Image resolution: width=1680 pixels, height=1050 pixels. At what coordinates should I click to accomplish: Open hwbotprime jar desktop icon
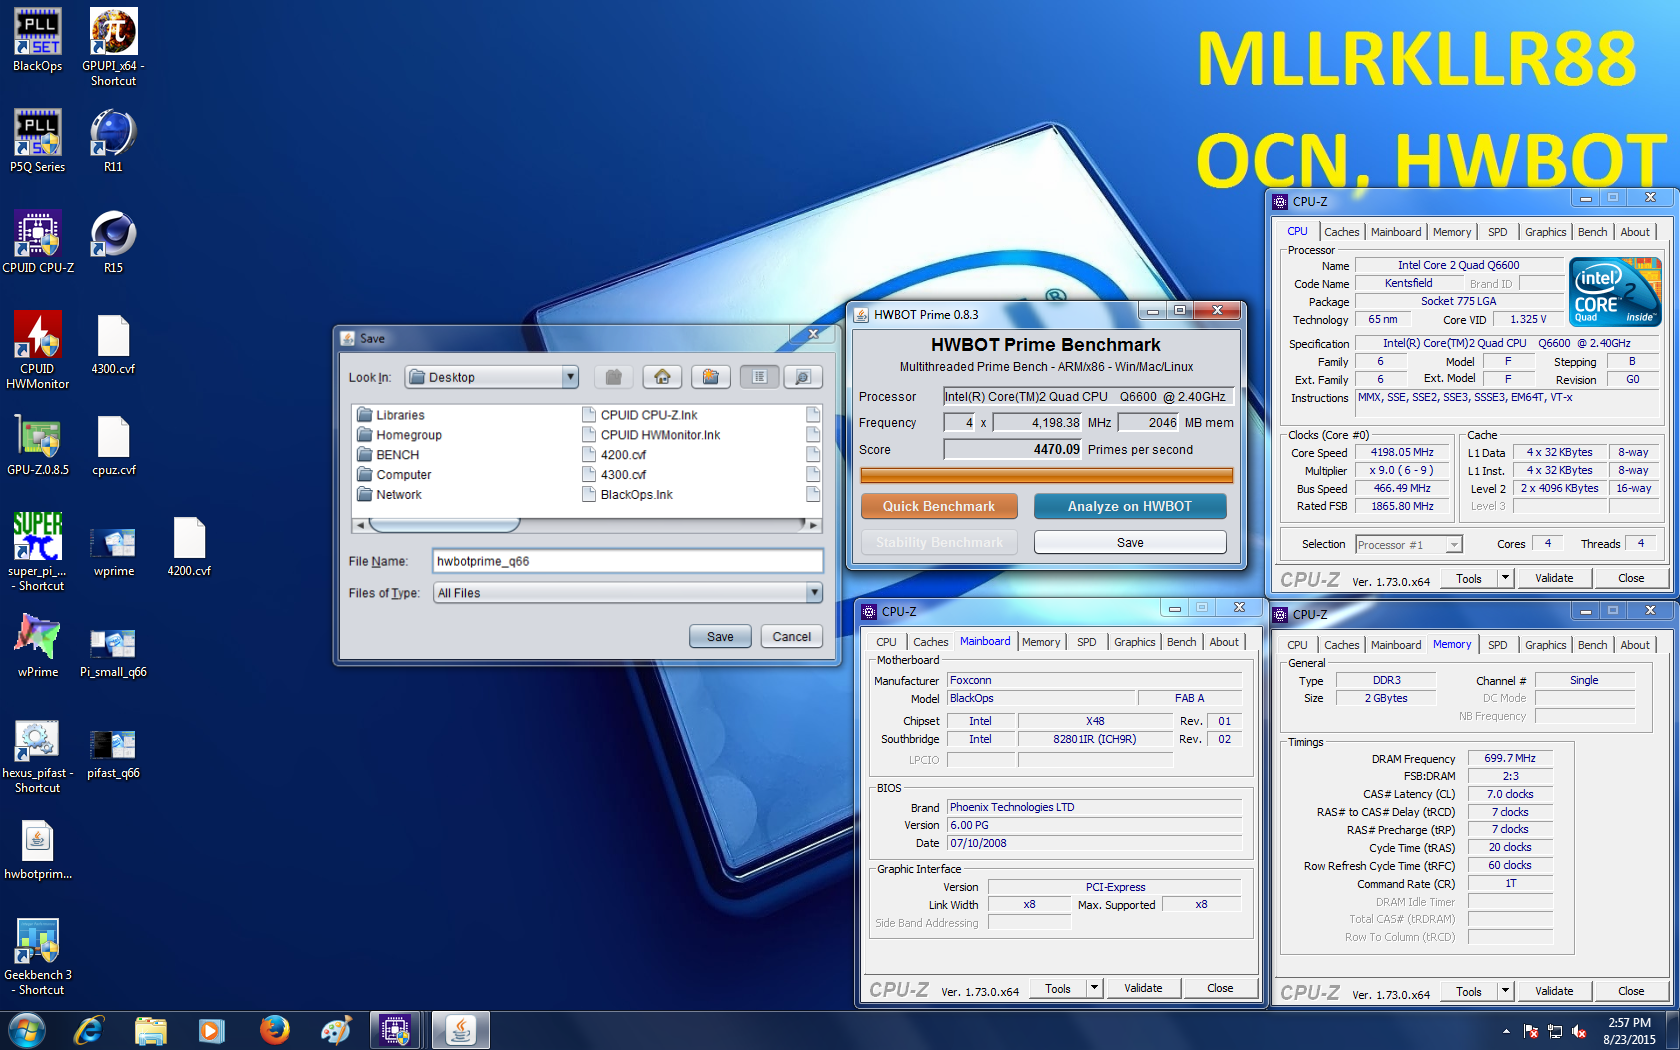coord(37,849)
